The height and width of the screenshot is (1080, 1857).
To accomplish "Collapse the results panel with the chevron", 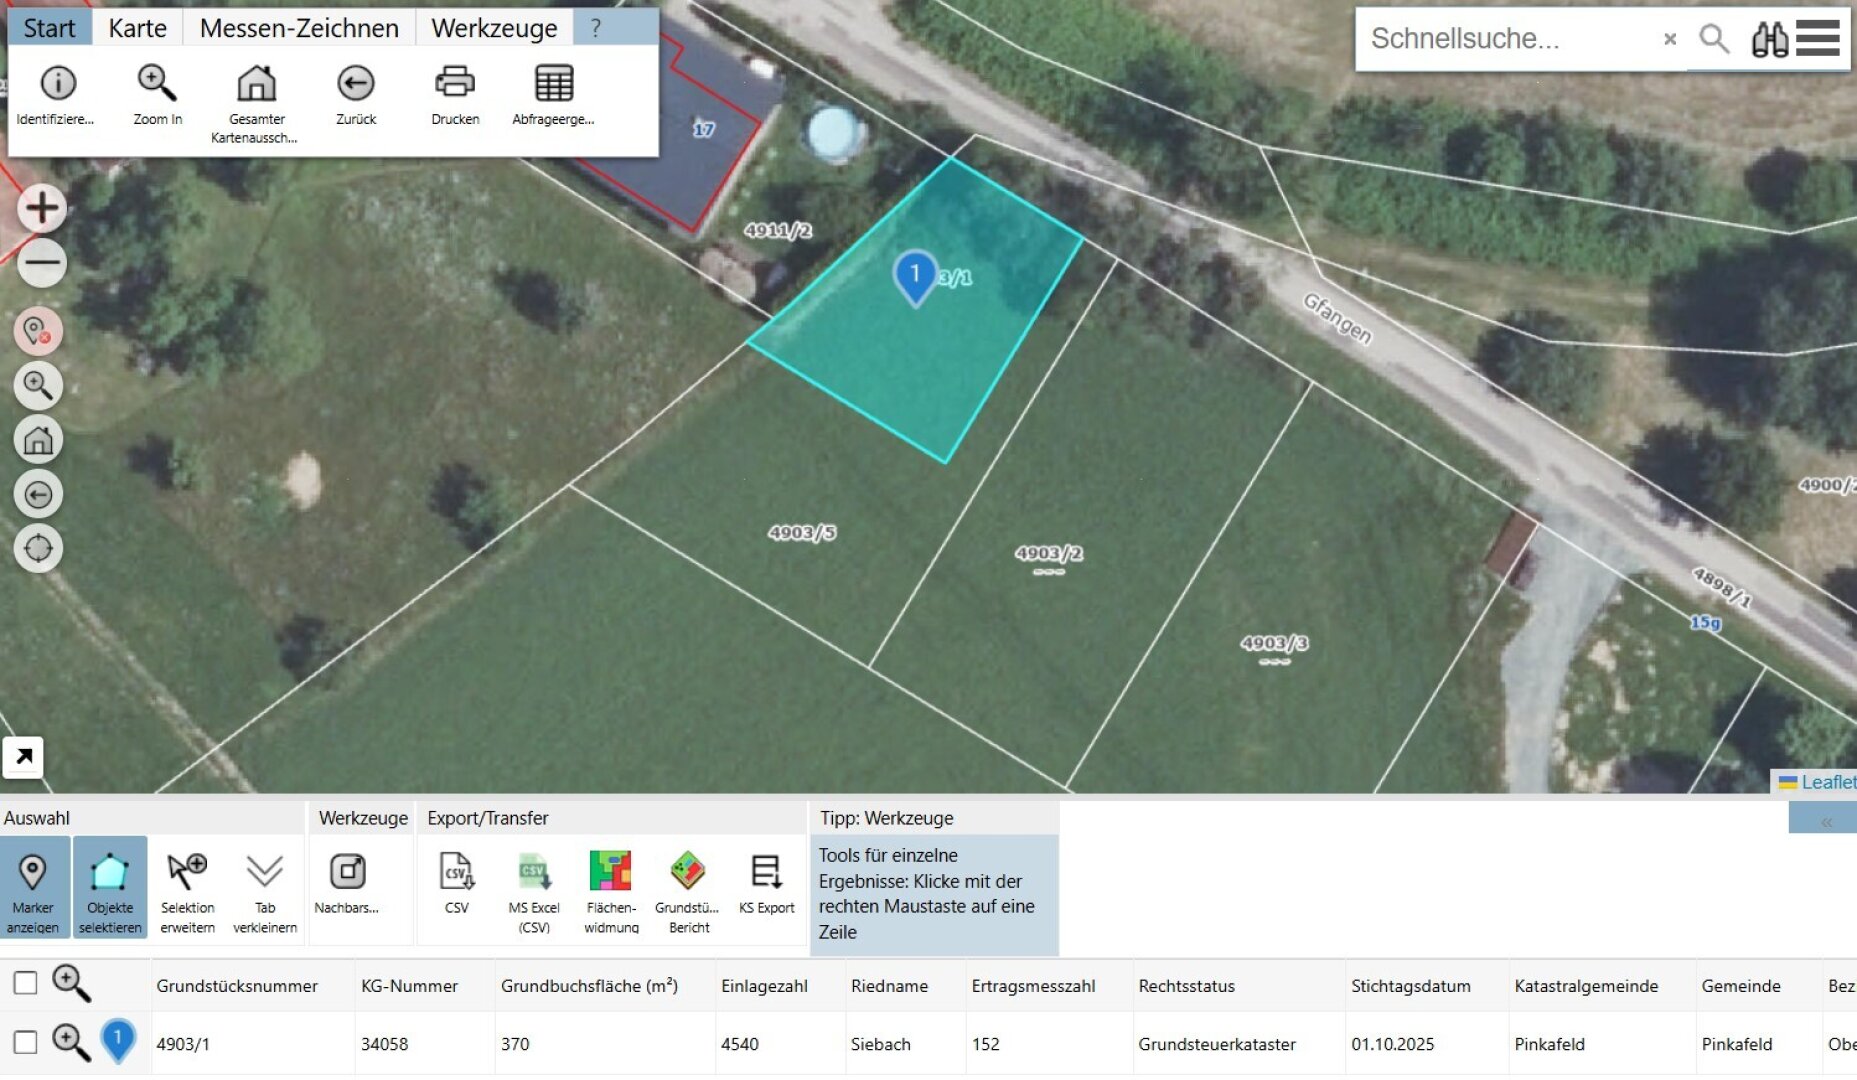I will point(1829,819).
